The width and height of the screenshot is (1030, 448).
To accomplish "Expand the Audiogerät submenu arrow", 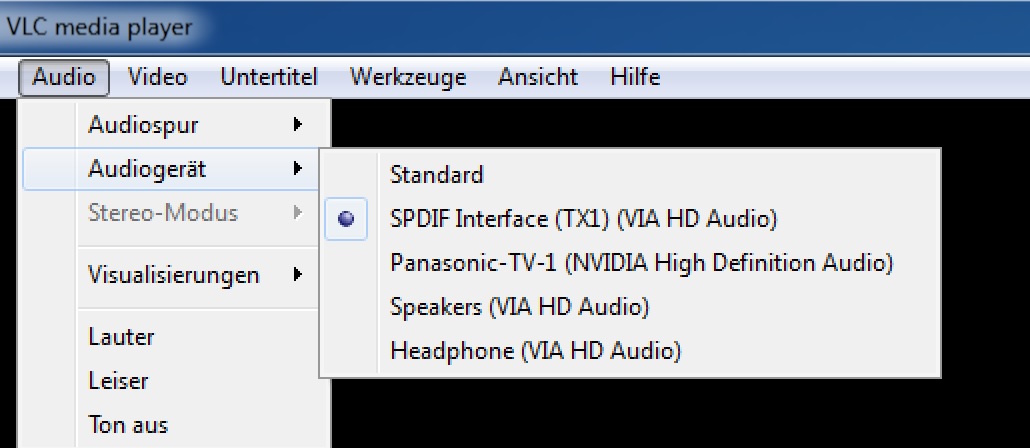I will coord(296,169).
